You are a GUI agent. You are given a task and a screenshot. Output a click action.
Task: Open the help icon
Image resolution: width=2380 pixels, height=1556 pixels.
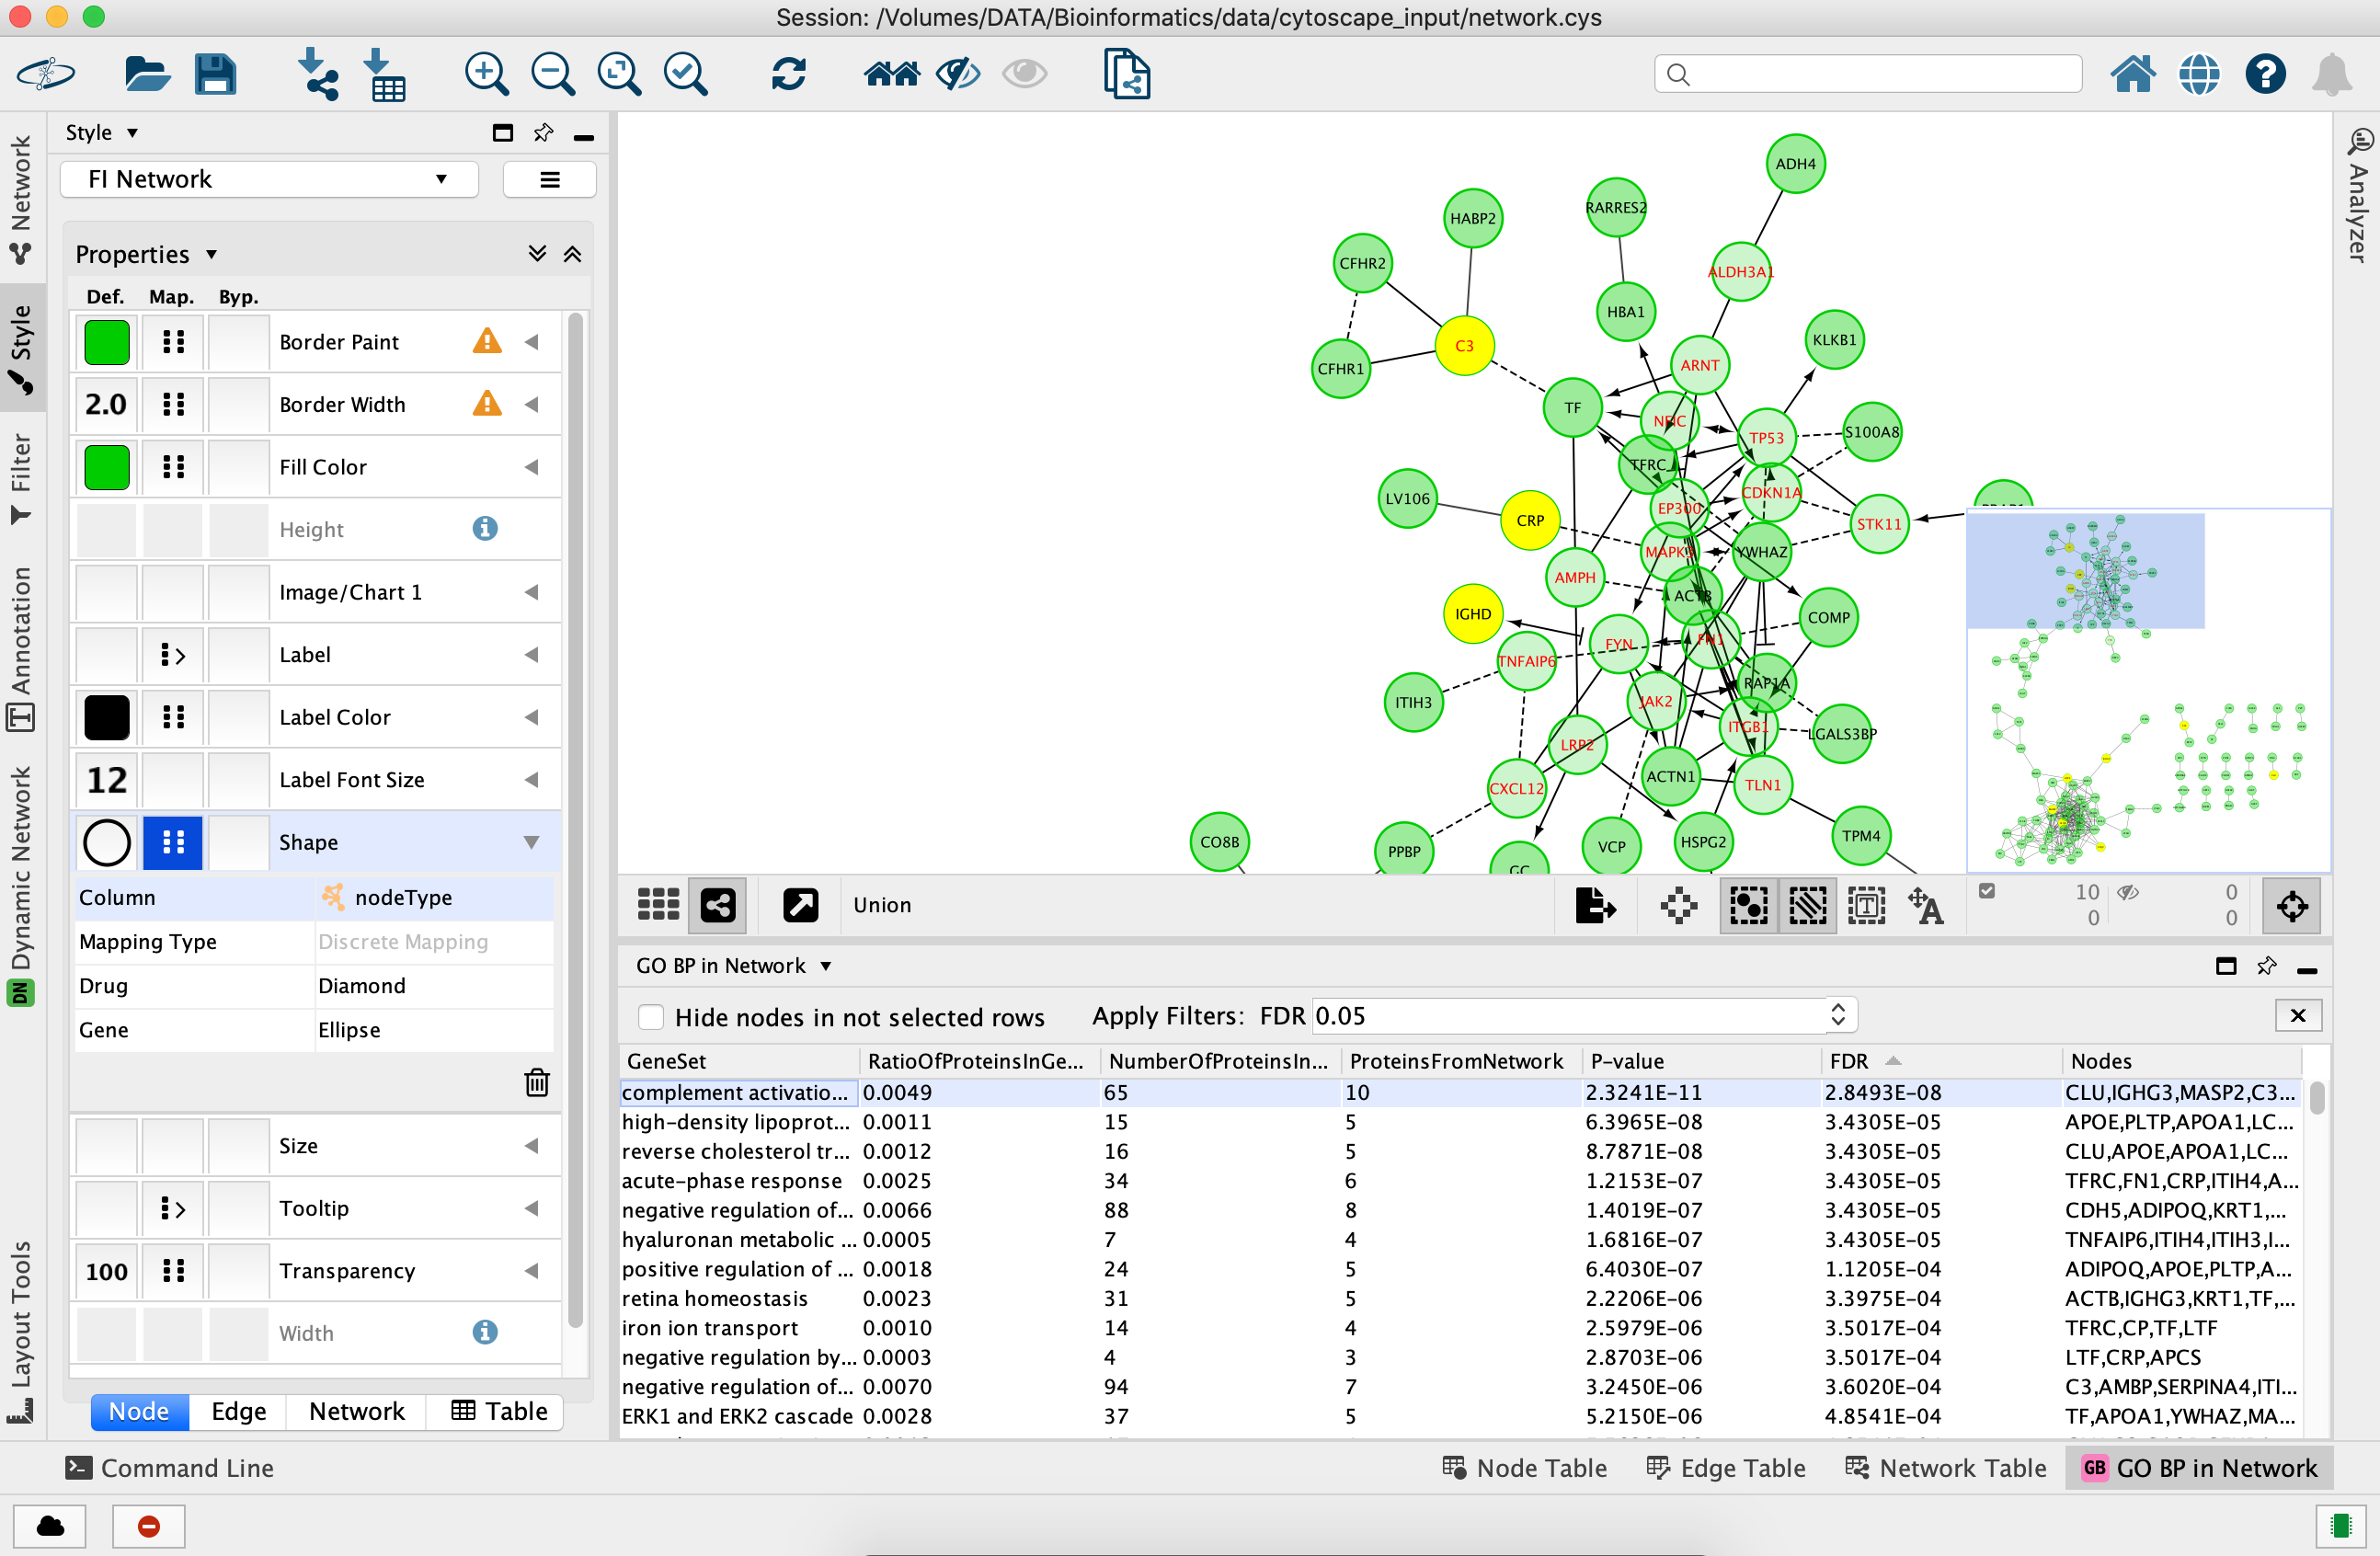click(2265, 74)
